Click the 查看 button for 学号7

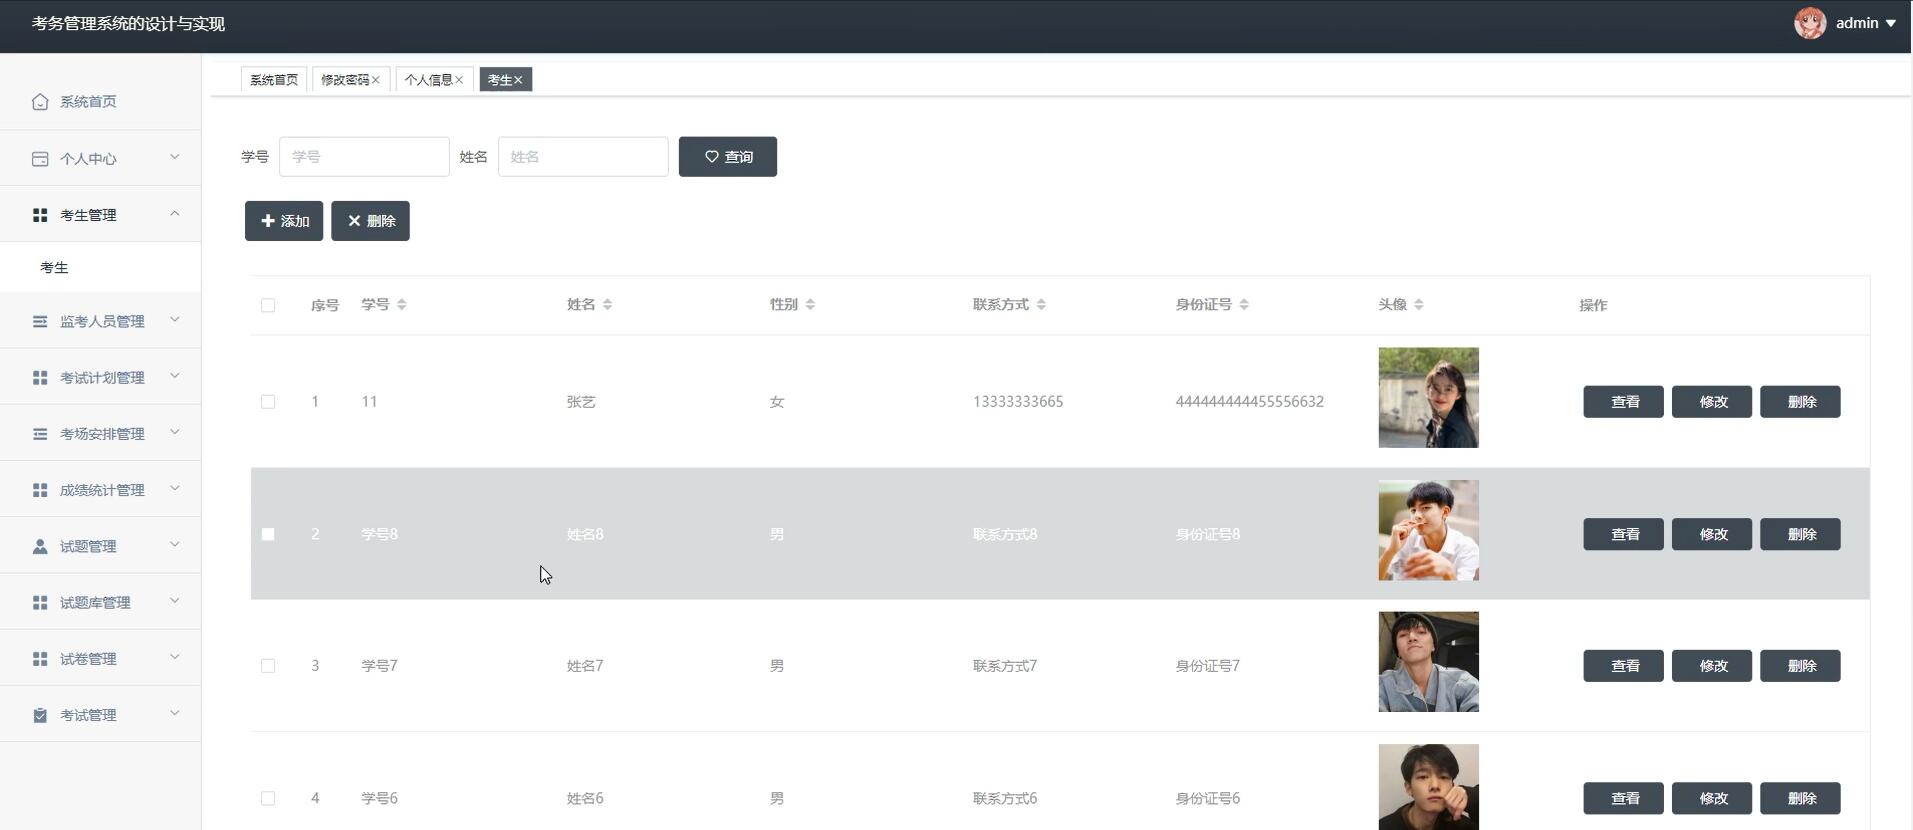(x=1624, y=666)
